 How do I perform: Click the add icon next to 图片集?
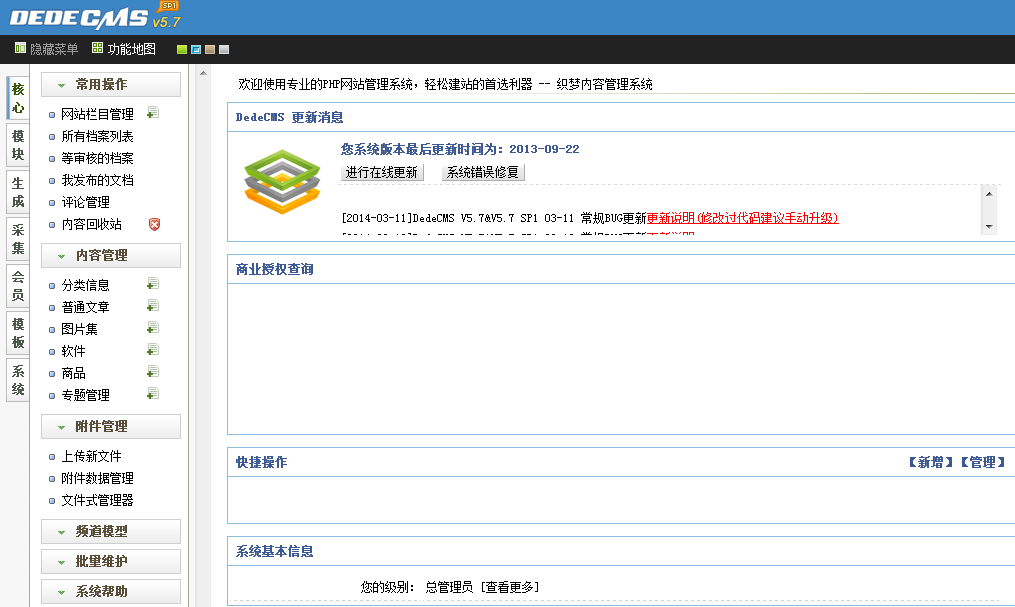click(153, 328)
